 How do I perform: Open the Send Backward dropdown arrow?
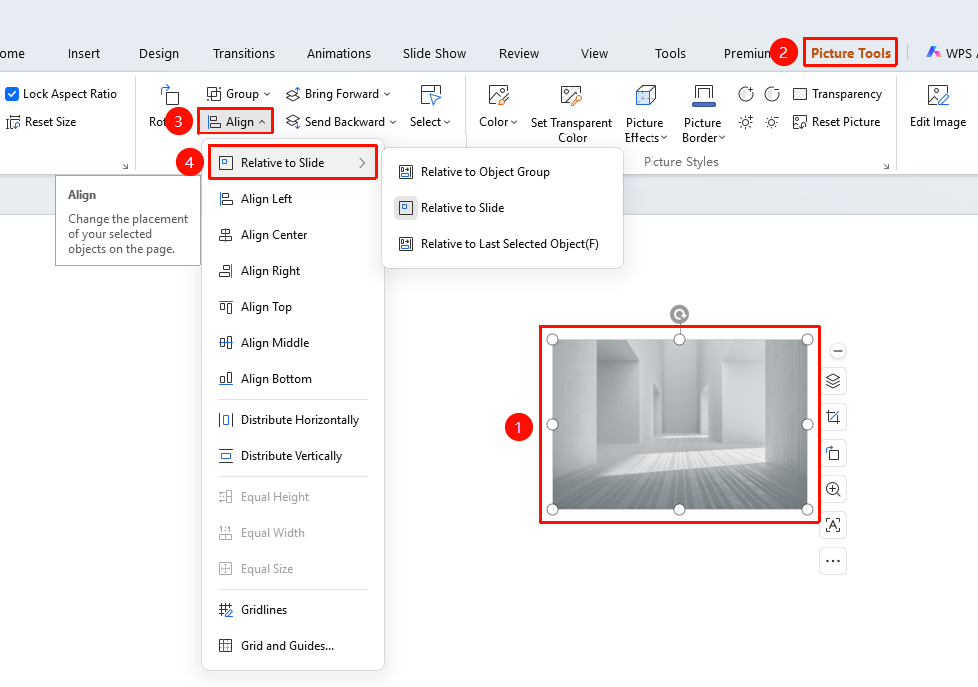(393, 122)
